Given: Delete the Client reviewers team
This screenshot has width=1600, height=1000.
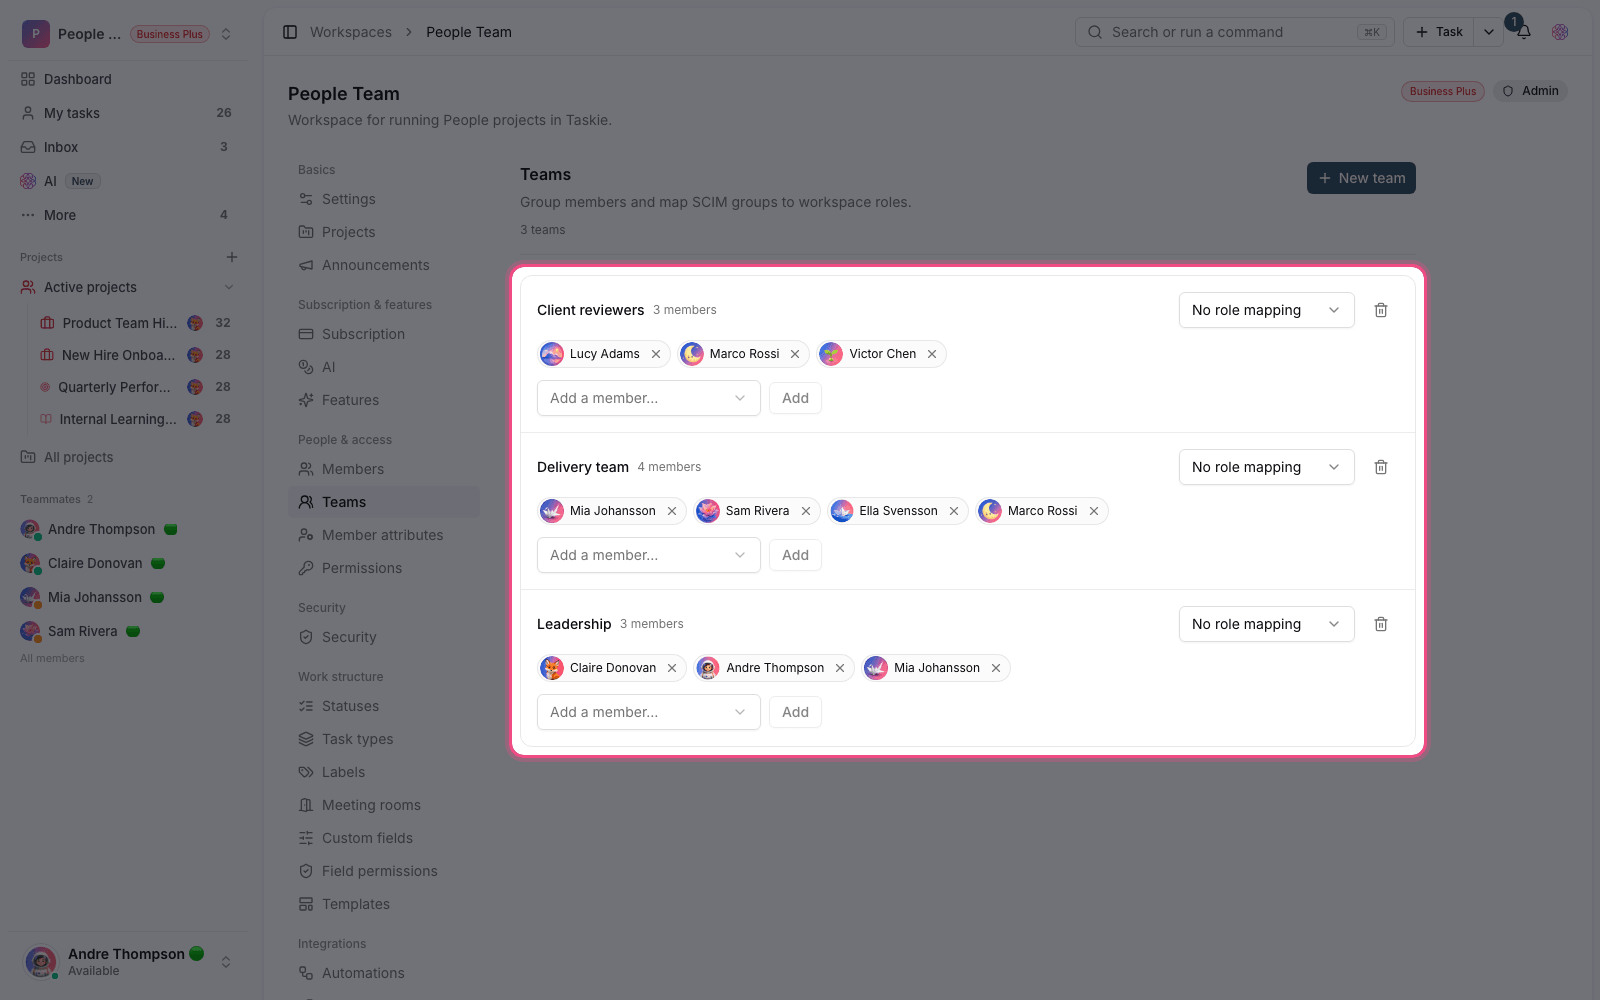Looking at the screenshot, I should tap(1381, 310).
